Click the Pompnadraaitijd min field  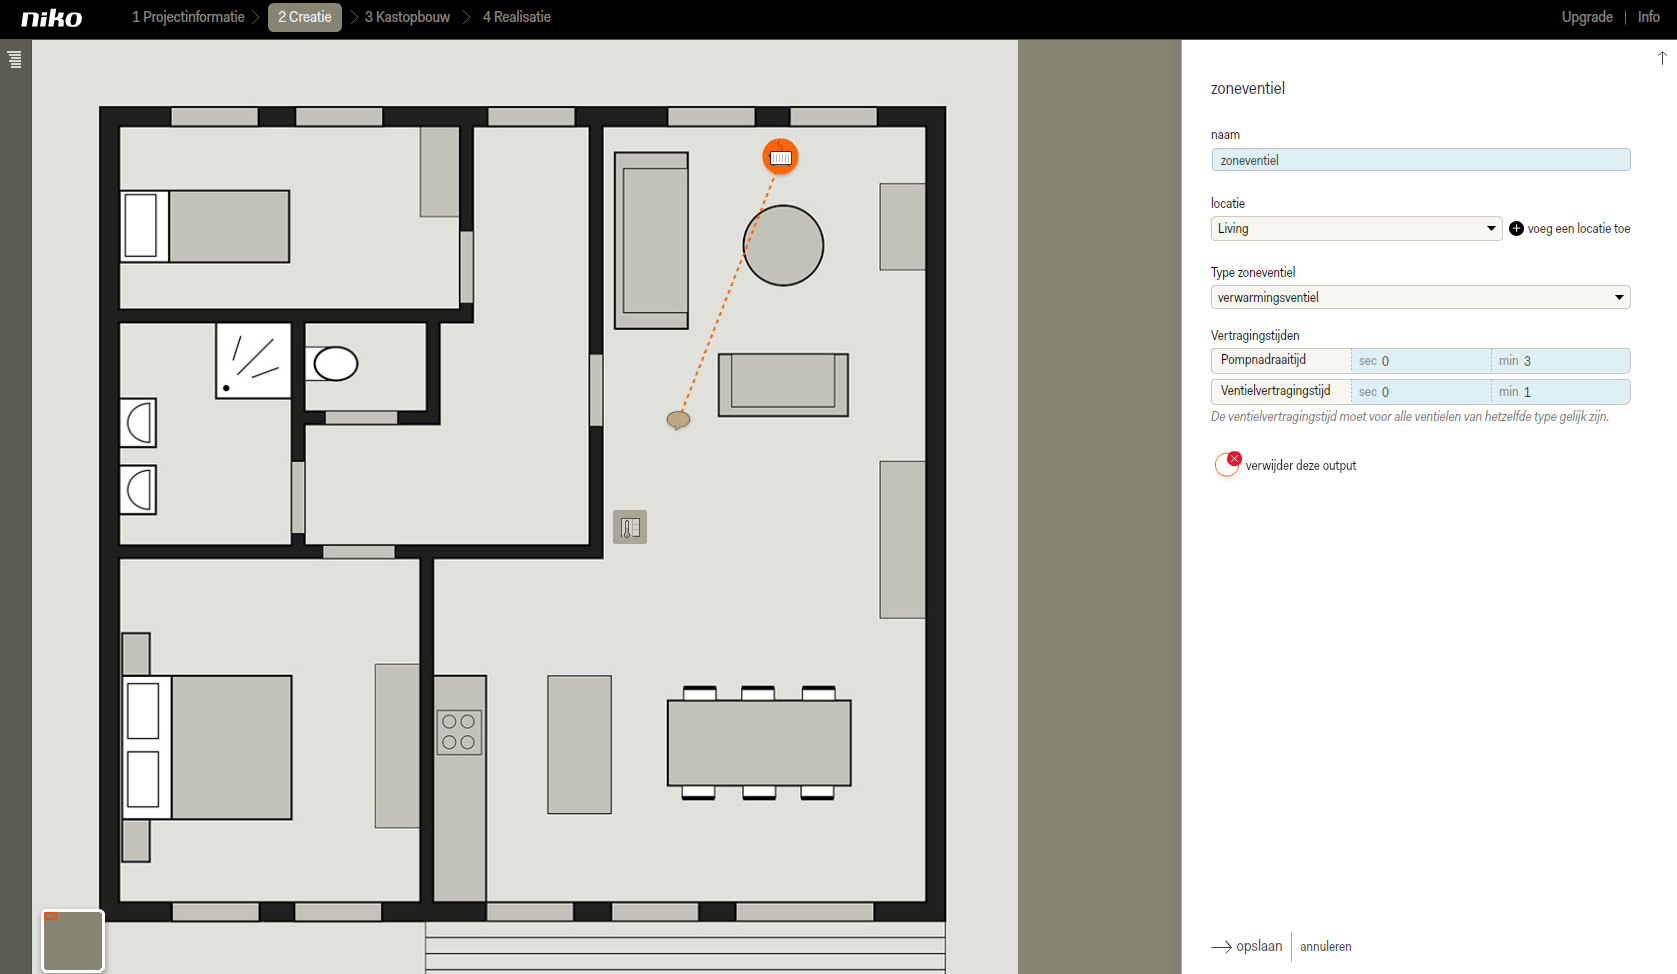point(1560,361)
